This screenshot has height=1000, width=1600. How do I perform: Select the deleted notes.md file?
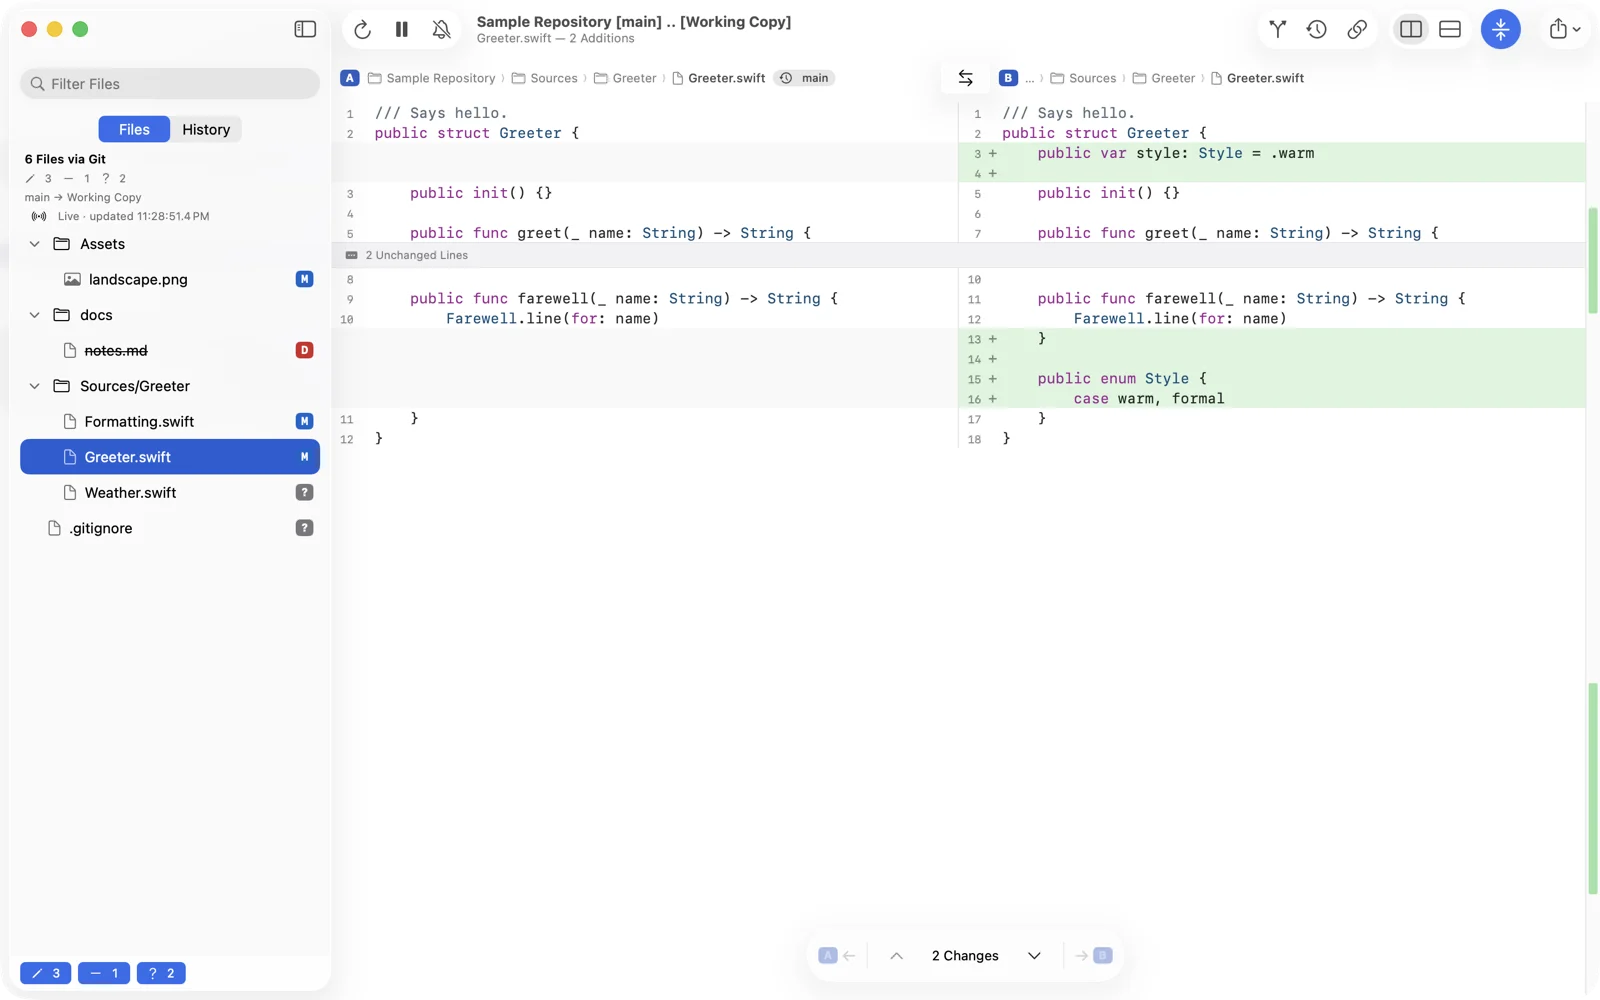170,350
